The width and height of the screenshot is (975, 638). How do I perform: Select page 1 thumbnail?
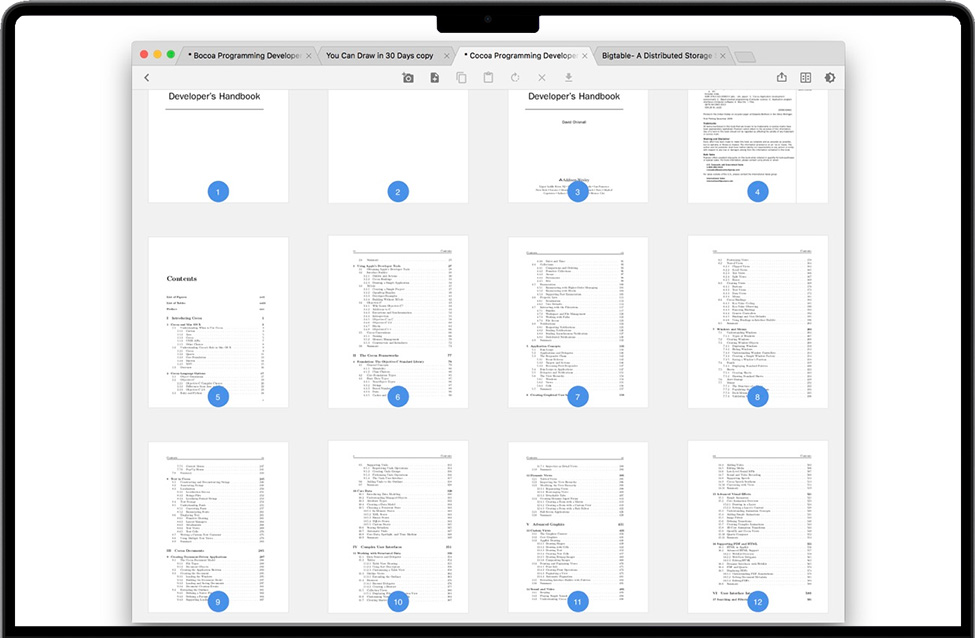click(218, 146)
